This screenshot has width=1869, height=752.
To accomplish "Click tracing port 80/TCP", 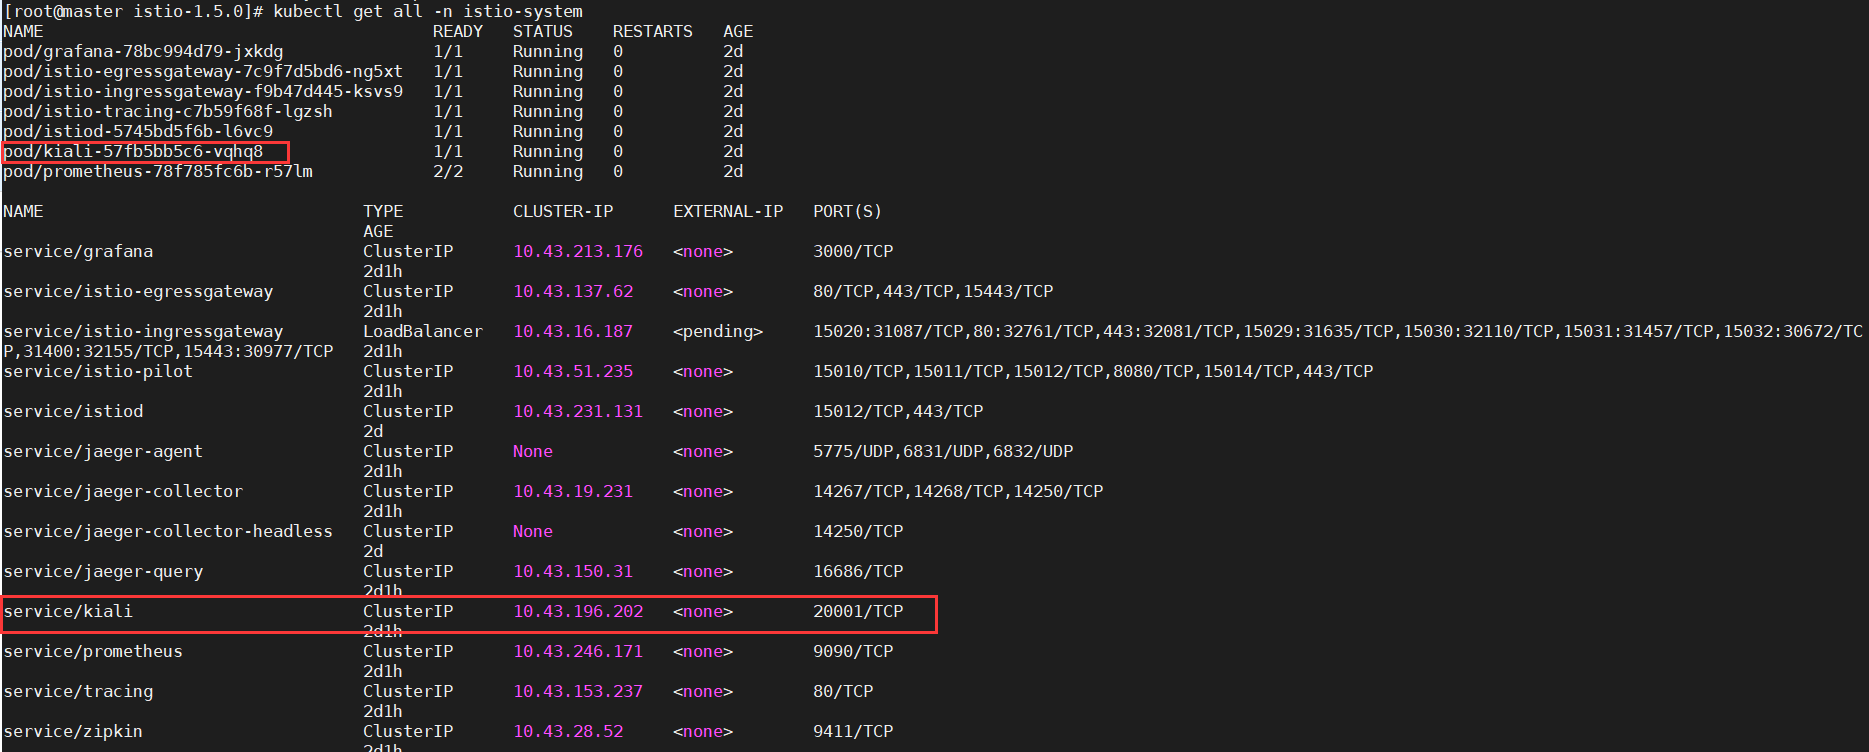I will 843,692.
